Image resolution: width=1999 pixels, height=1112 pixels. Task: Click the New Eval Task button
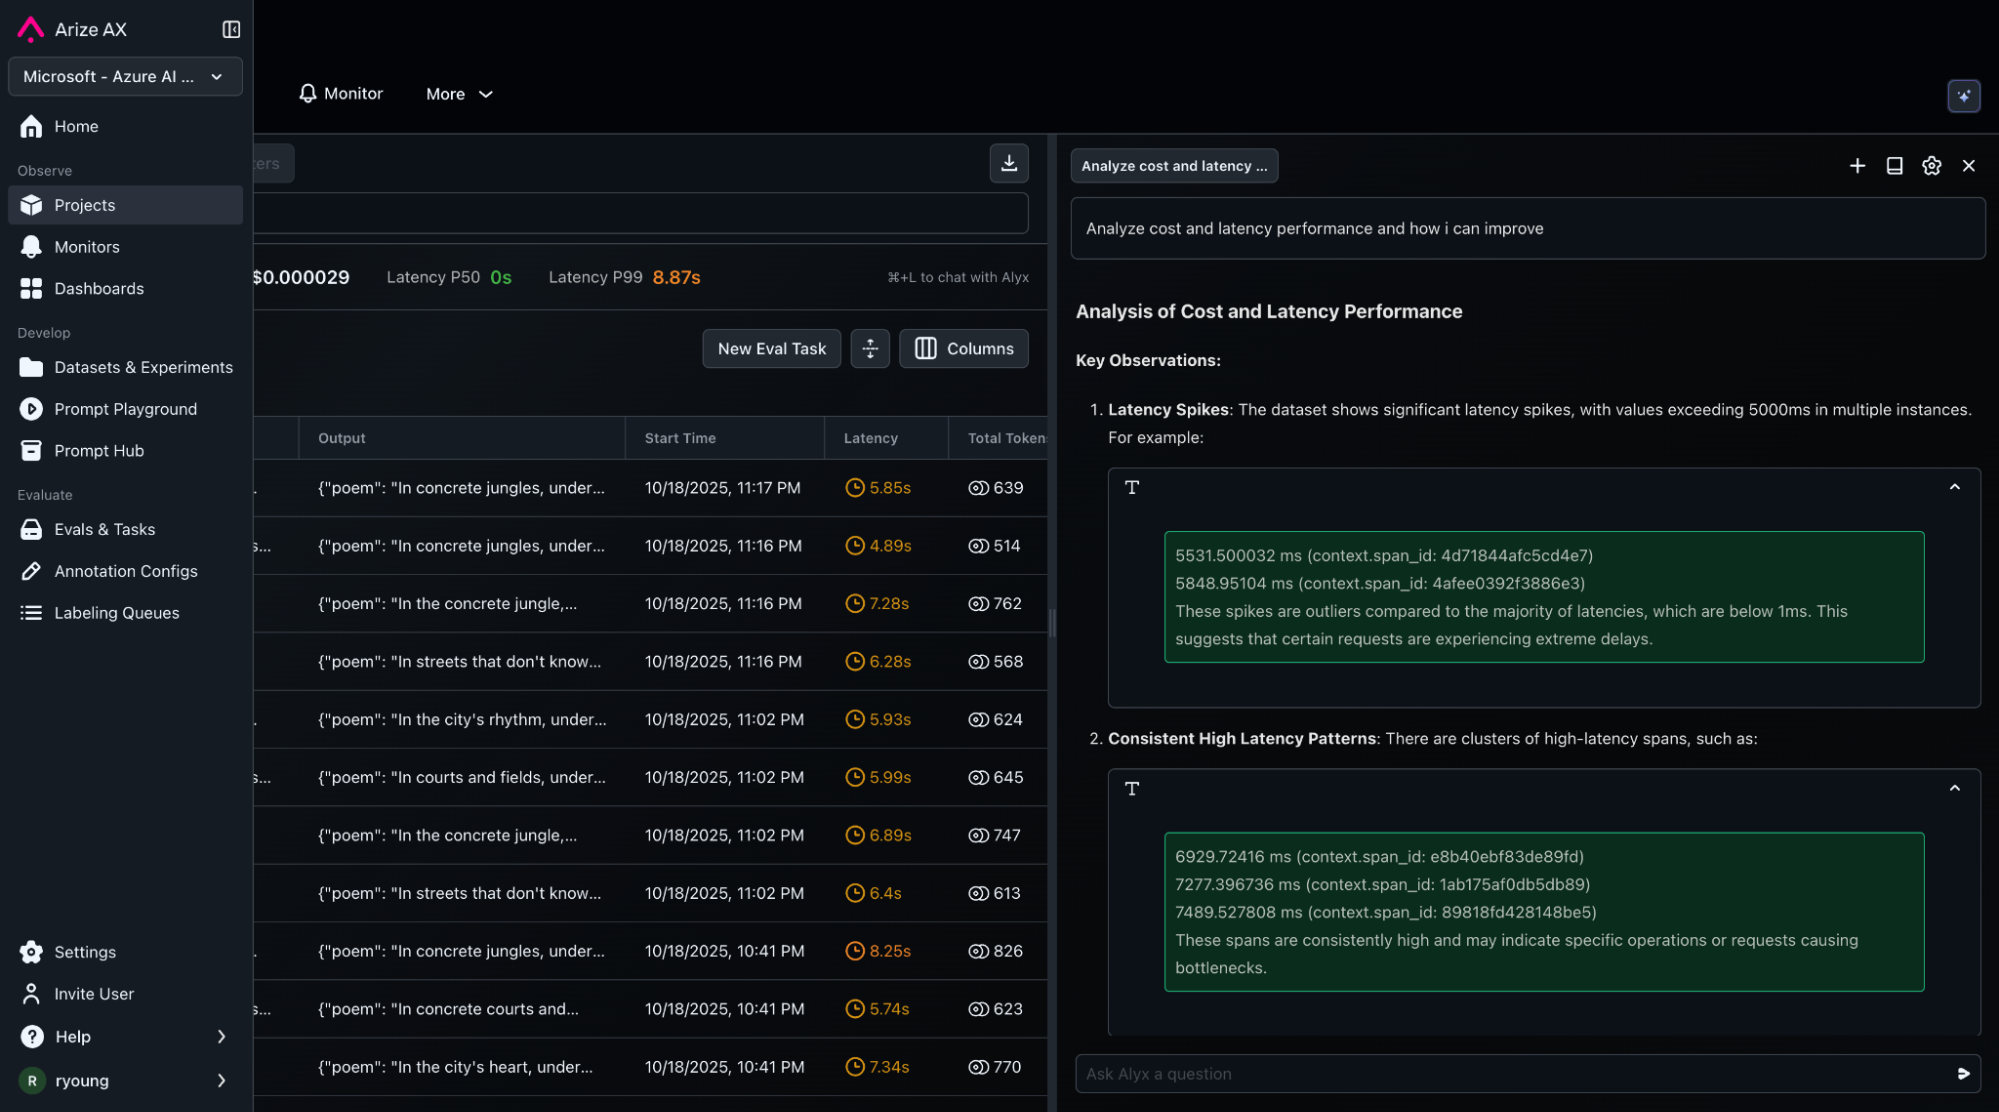[771, 349]
